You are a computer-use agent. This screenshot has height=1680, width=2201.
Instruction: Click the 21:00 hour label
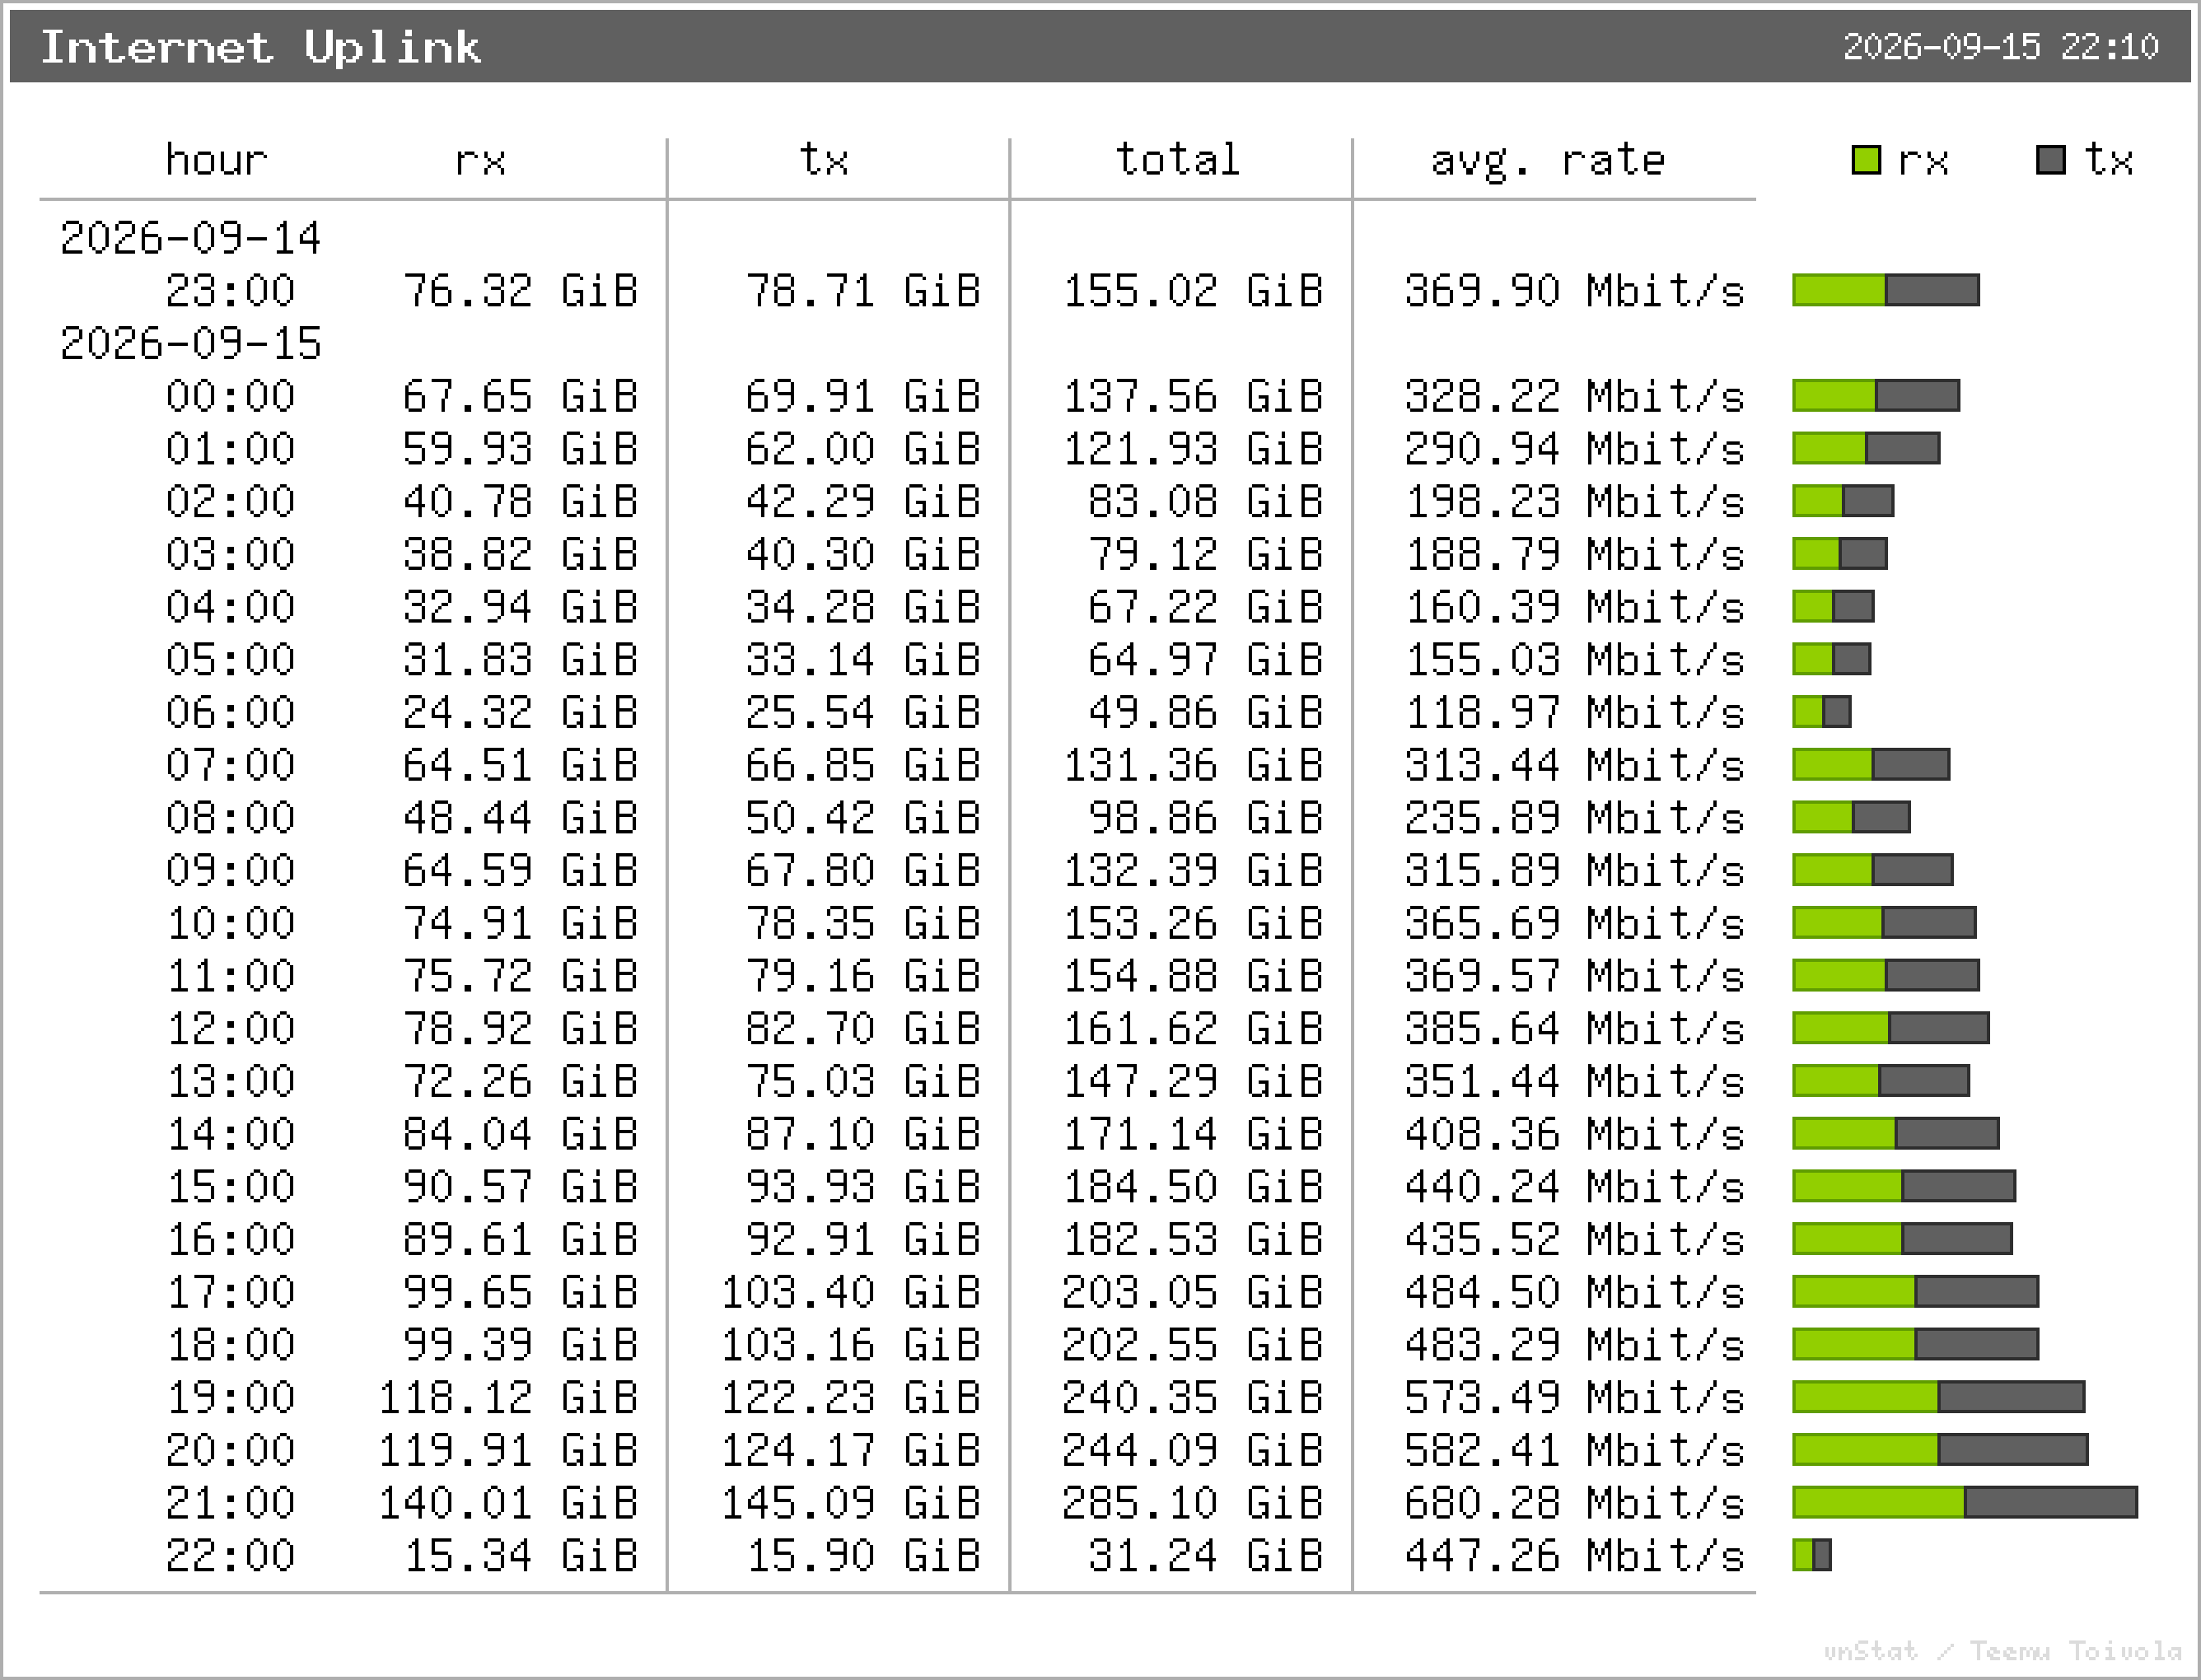click(231, 1503)
